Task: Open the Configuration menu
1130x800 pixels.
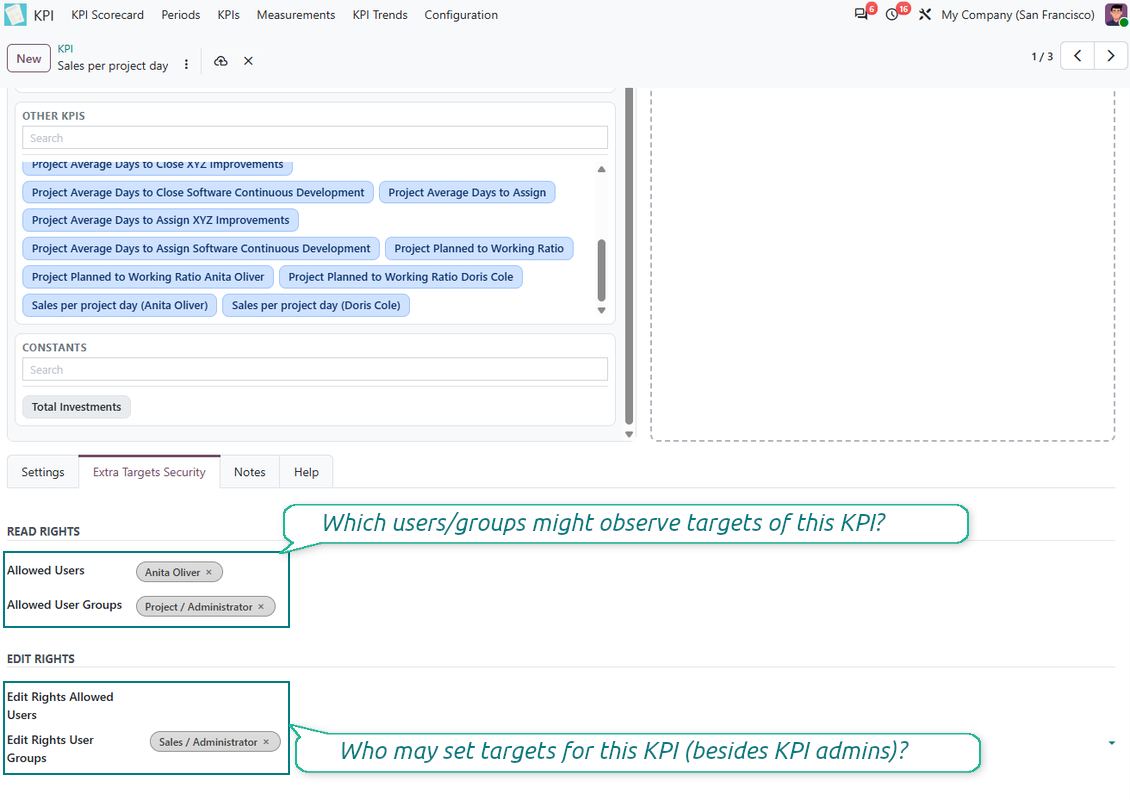Action: click(461, 14)
